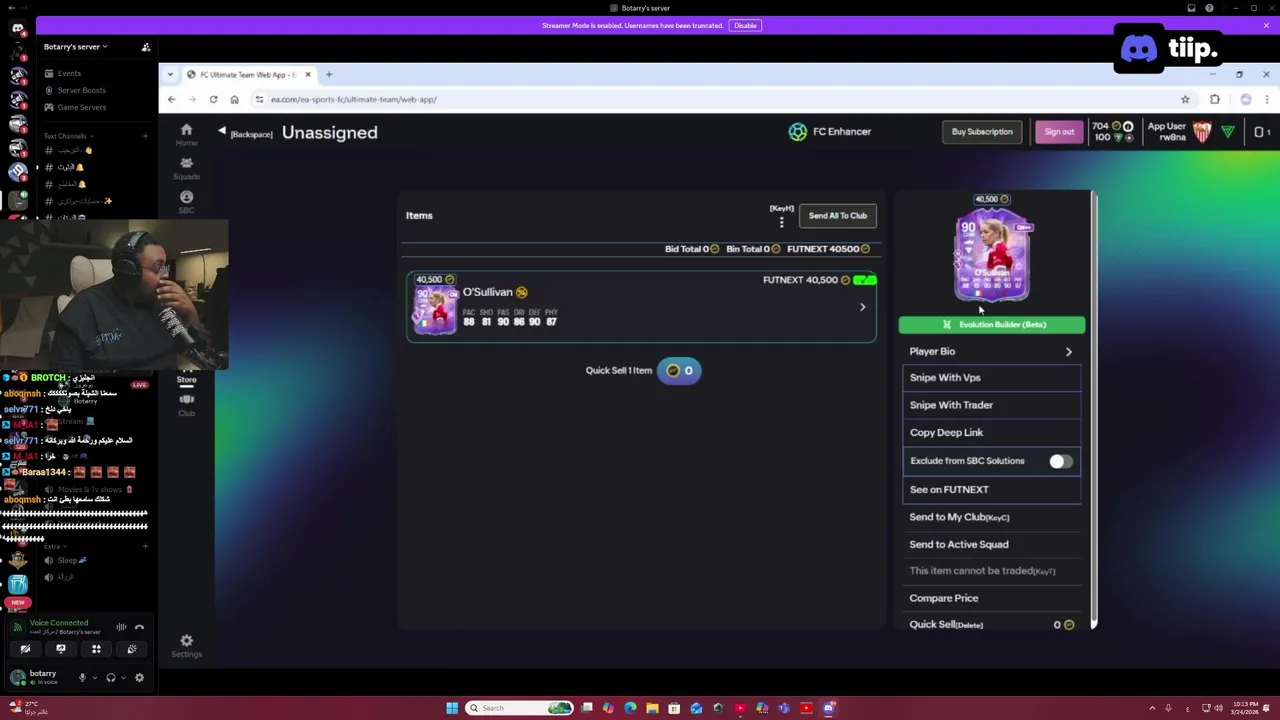Viewport: 1280px width, 720px height.
Task: Open Home in the web app sidebar
Action: tap(186, 135)
